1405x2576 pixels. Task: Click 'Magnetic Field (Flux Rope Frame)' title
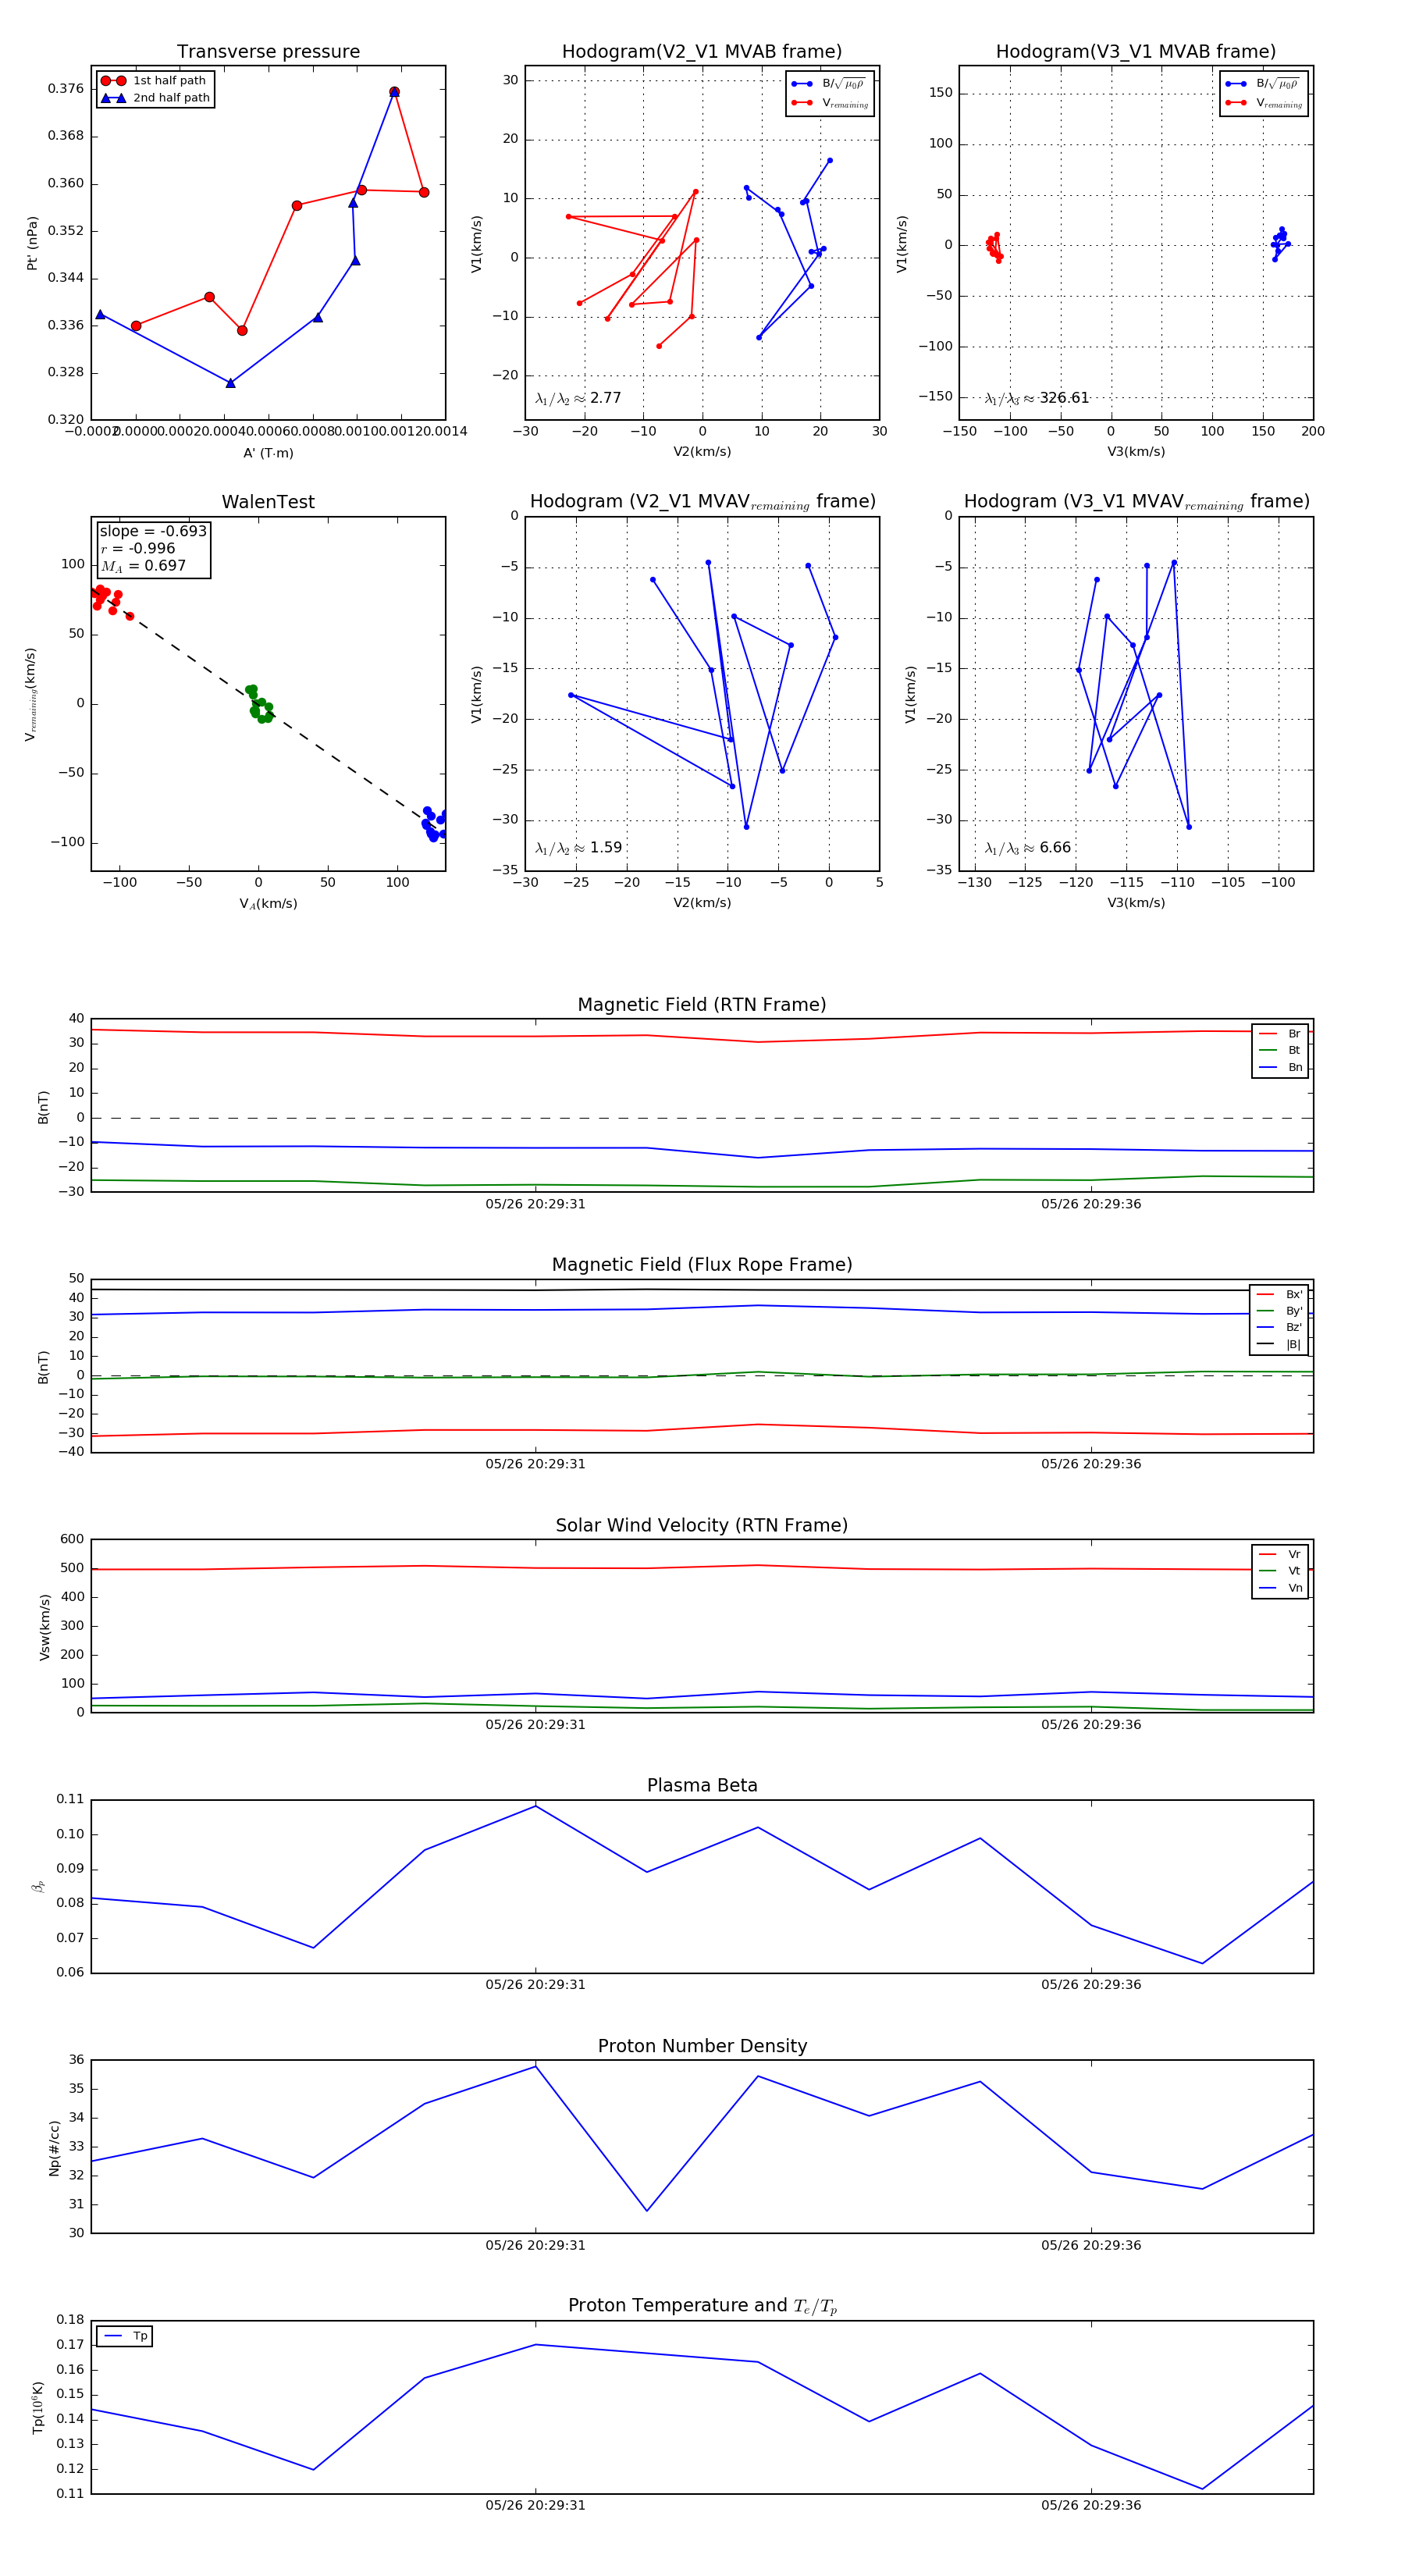pos(702,1265)
